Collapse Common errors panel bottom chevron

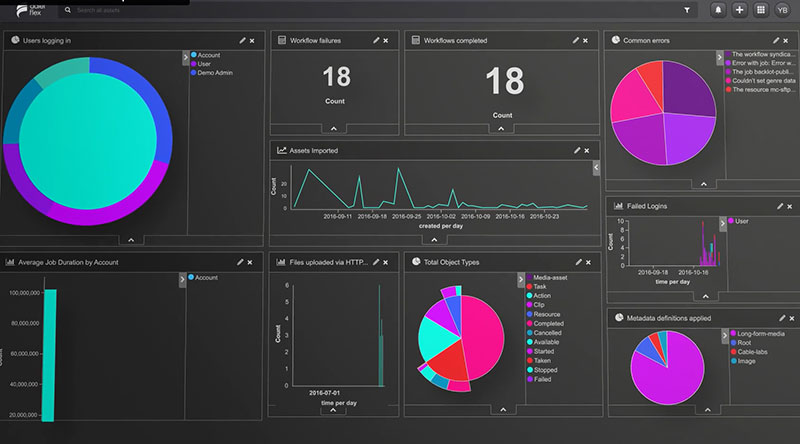[704, 184]
